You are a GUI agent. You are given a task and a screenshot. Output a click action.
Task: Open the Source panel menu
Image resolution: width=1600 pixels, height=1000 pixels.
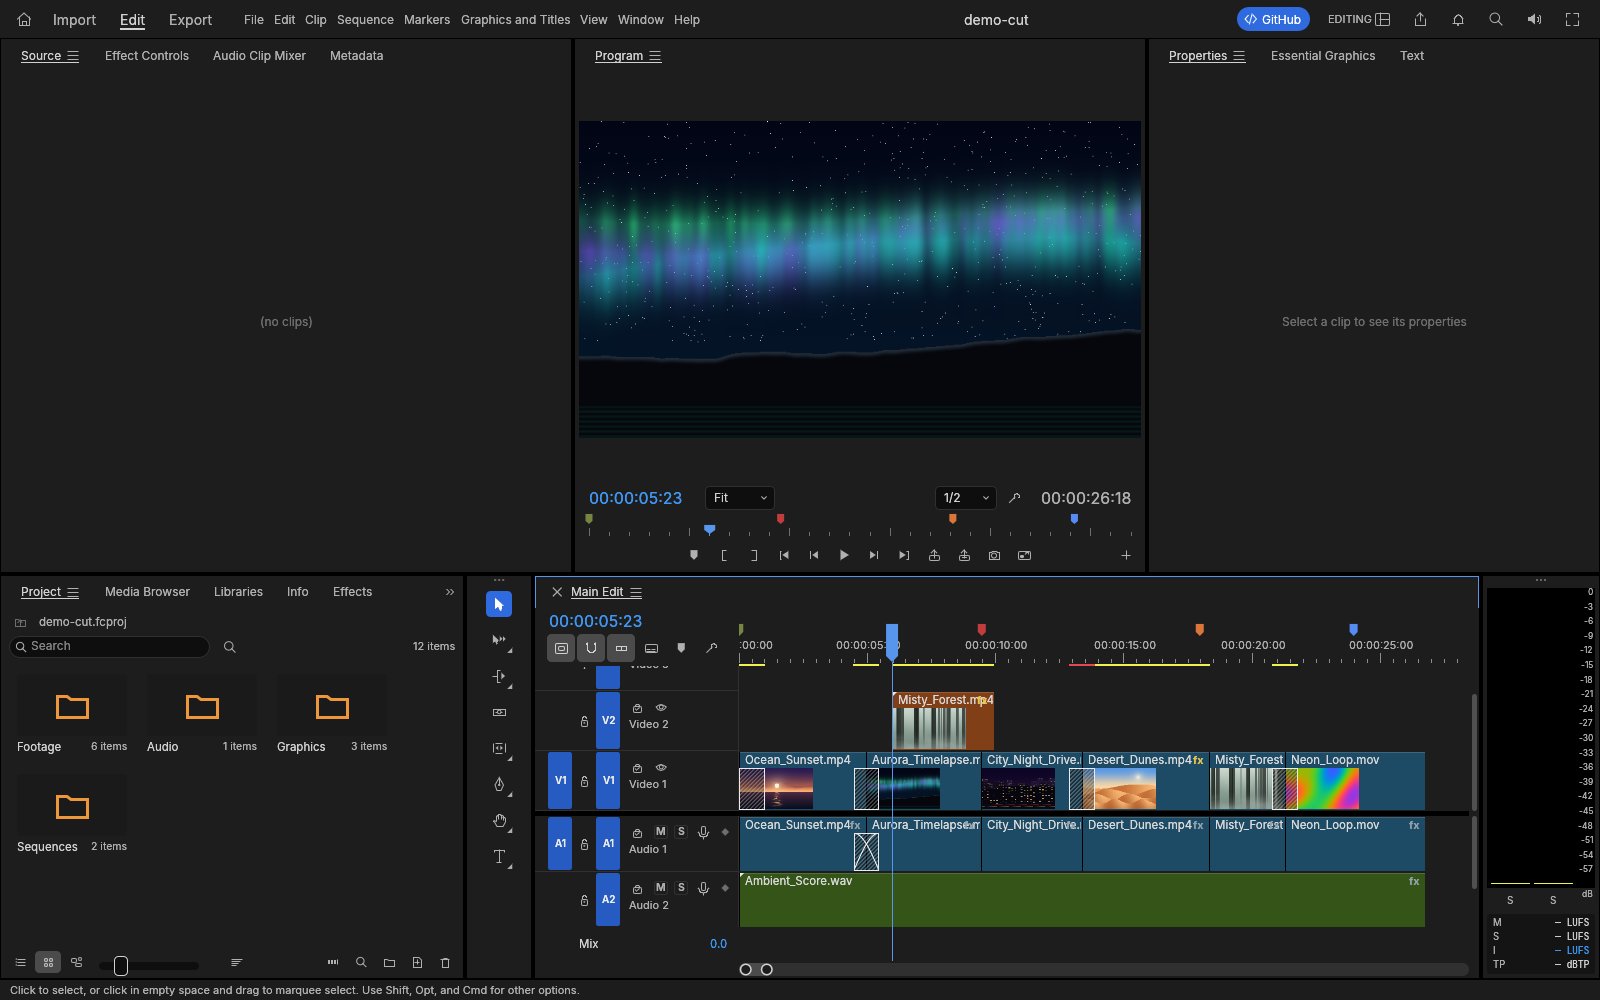73,56
